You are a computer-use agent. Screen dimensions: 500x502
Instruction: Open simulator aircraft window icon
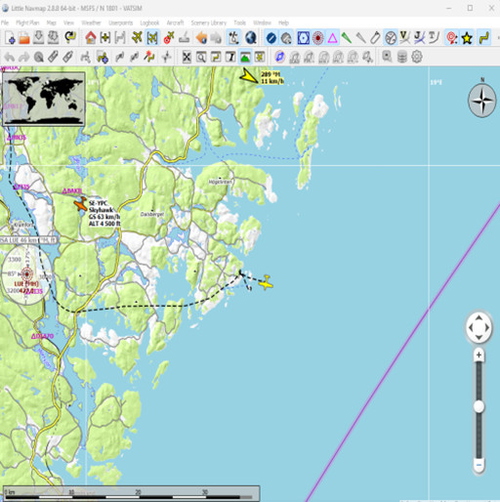pos(260,57)
